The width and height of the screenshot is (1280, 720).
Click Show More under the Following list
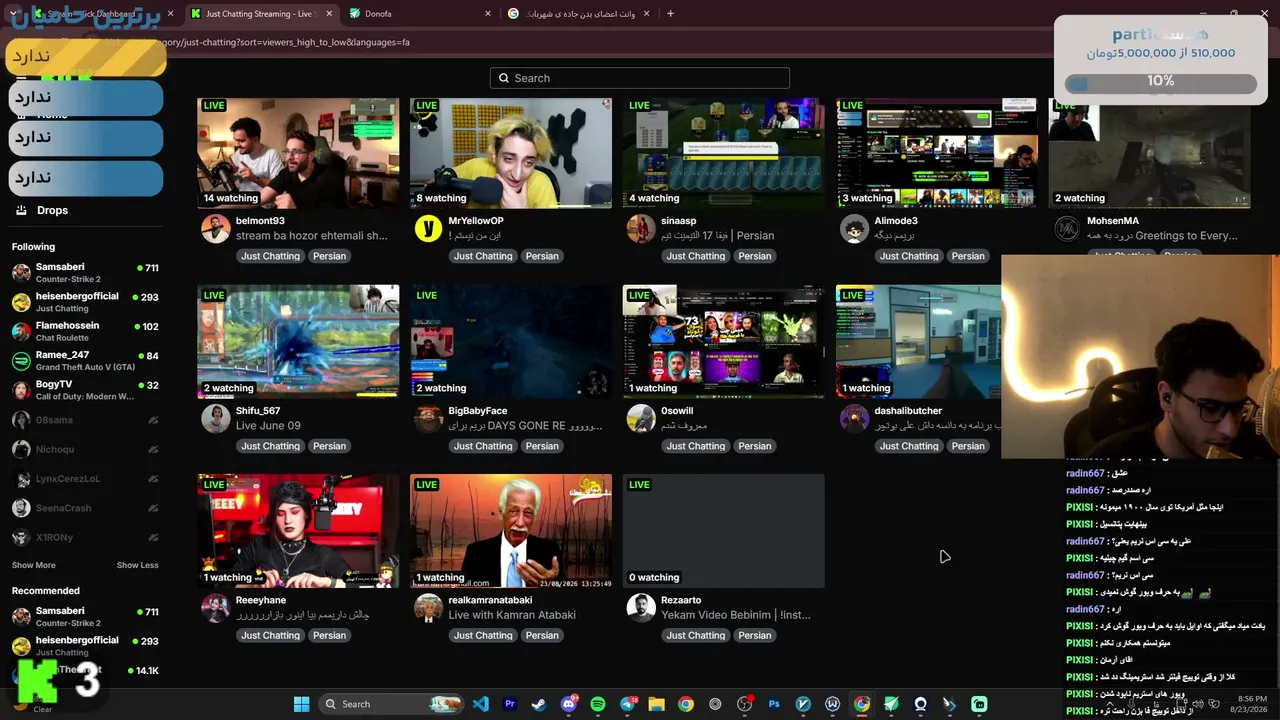pyautogui.click(x=34, y=565)
